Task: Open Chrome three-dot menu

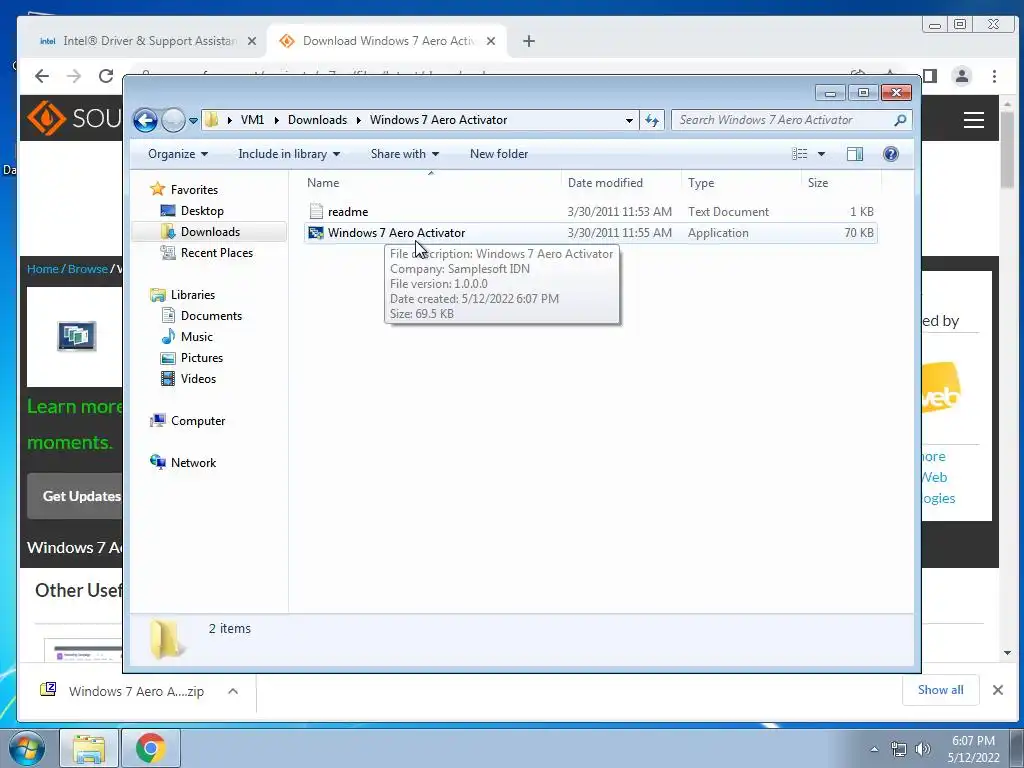Action: click(995, 76)
